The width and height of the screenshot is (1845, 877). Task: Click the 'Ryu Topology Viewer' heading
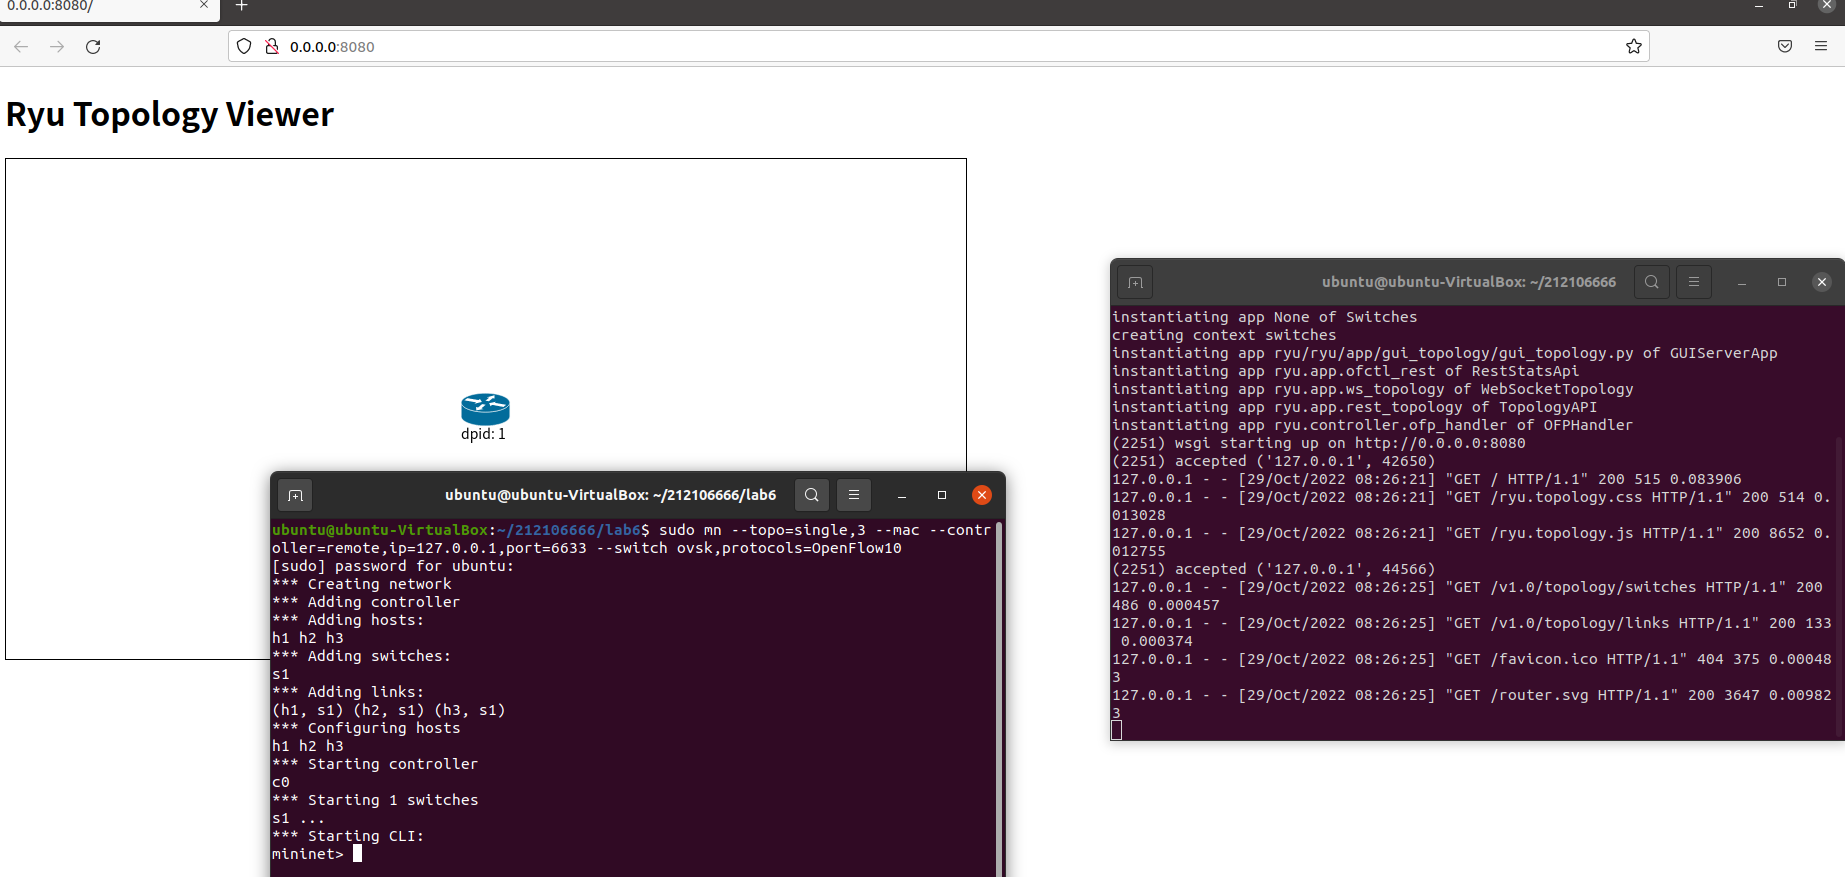pyautogui.click(x=170, y=115)
